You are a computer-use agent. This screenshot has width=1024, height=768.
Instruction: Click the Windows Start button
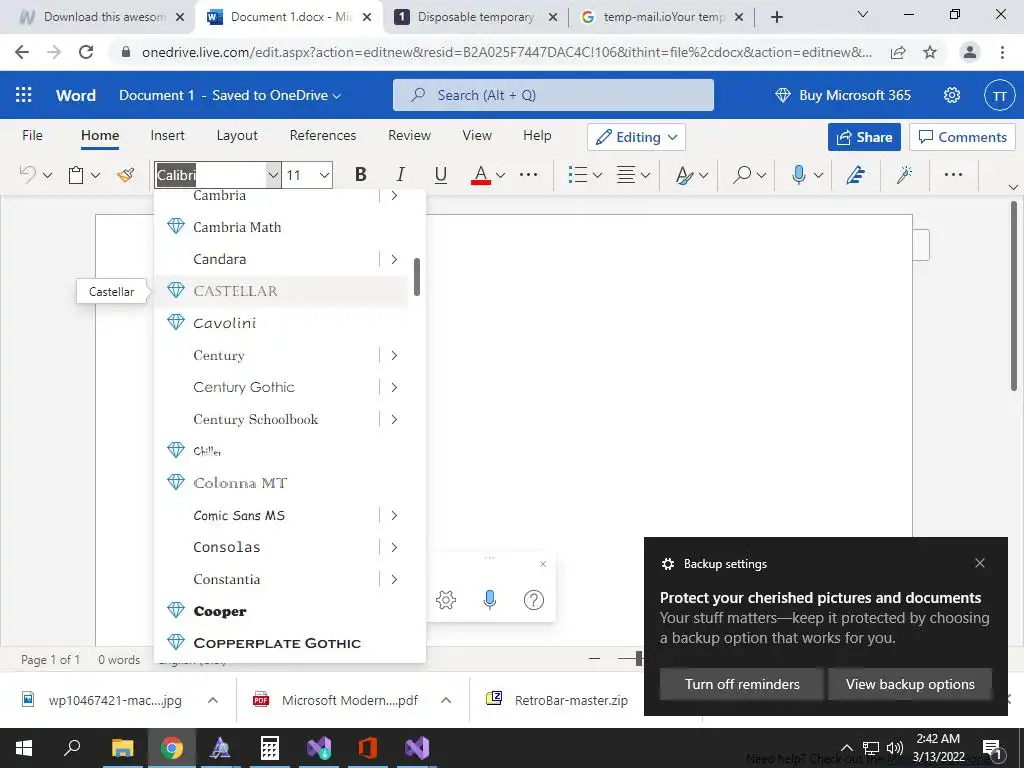click(x=24, y=748)
